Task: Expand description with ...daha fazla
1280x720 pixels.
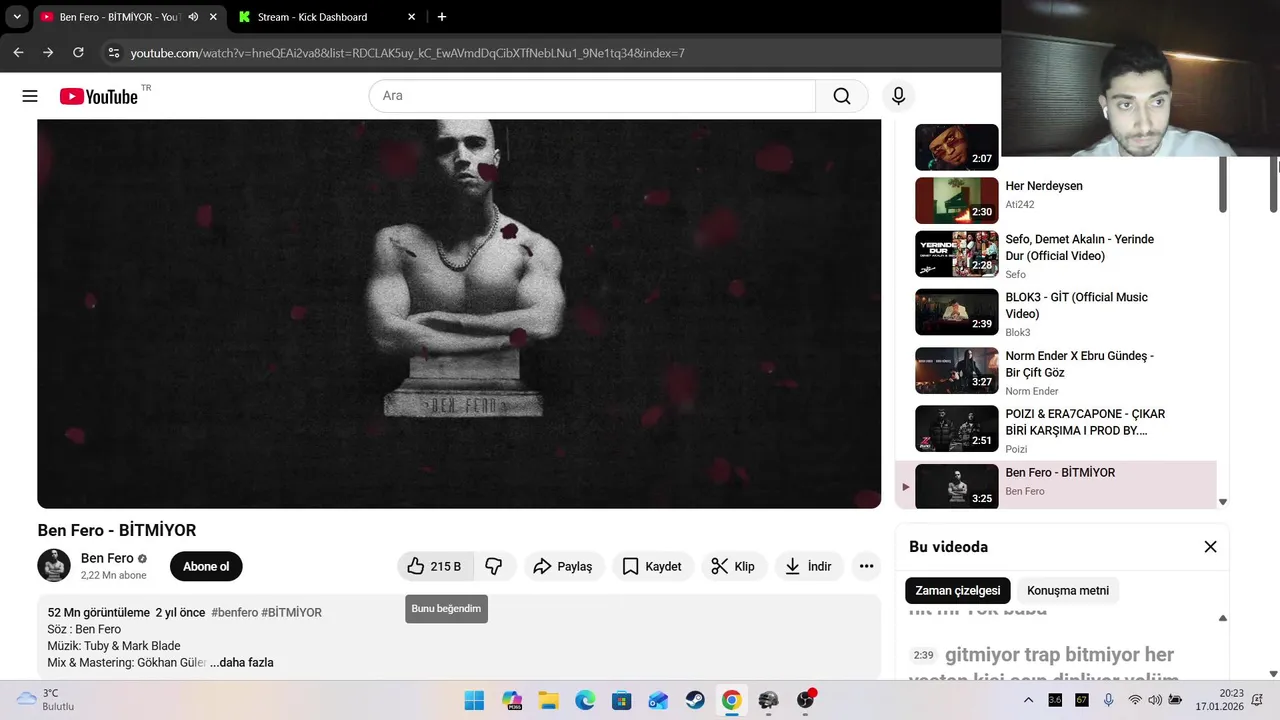Action: pos(241,662)
